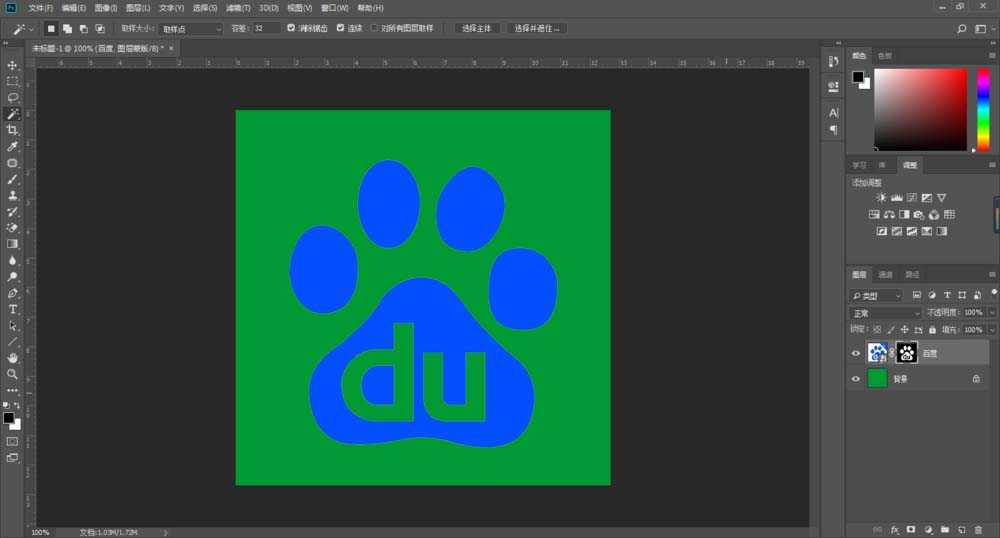Click the 选择主体 button

(x=477, y=29)
